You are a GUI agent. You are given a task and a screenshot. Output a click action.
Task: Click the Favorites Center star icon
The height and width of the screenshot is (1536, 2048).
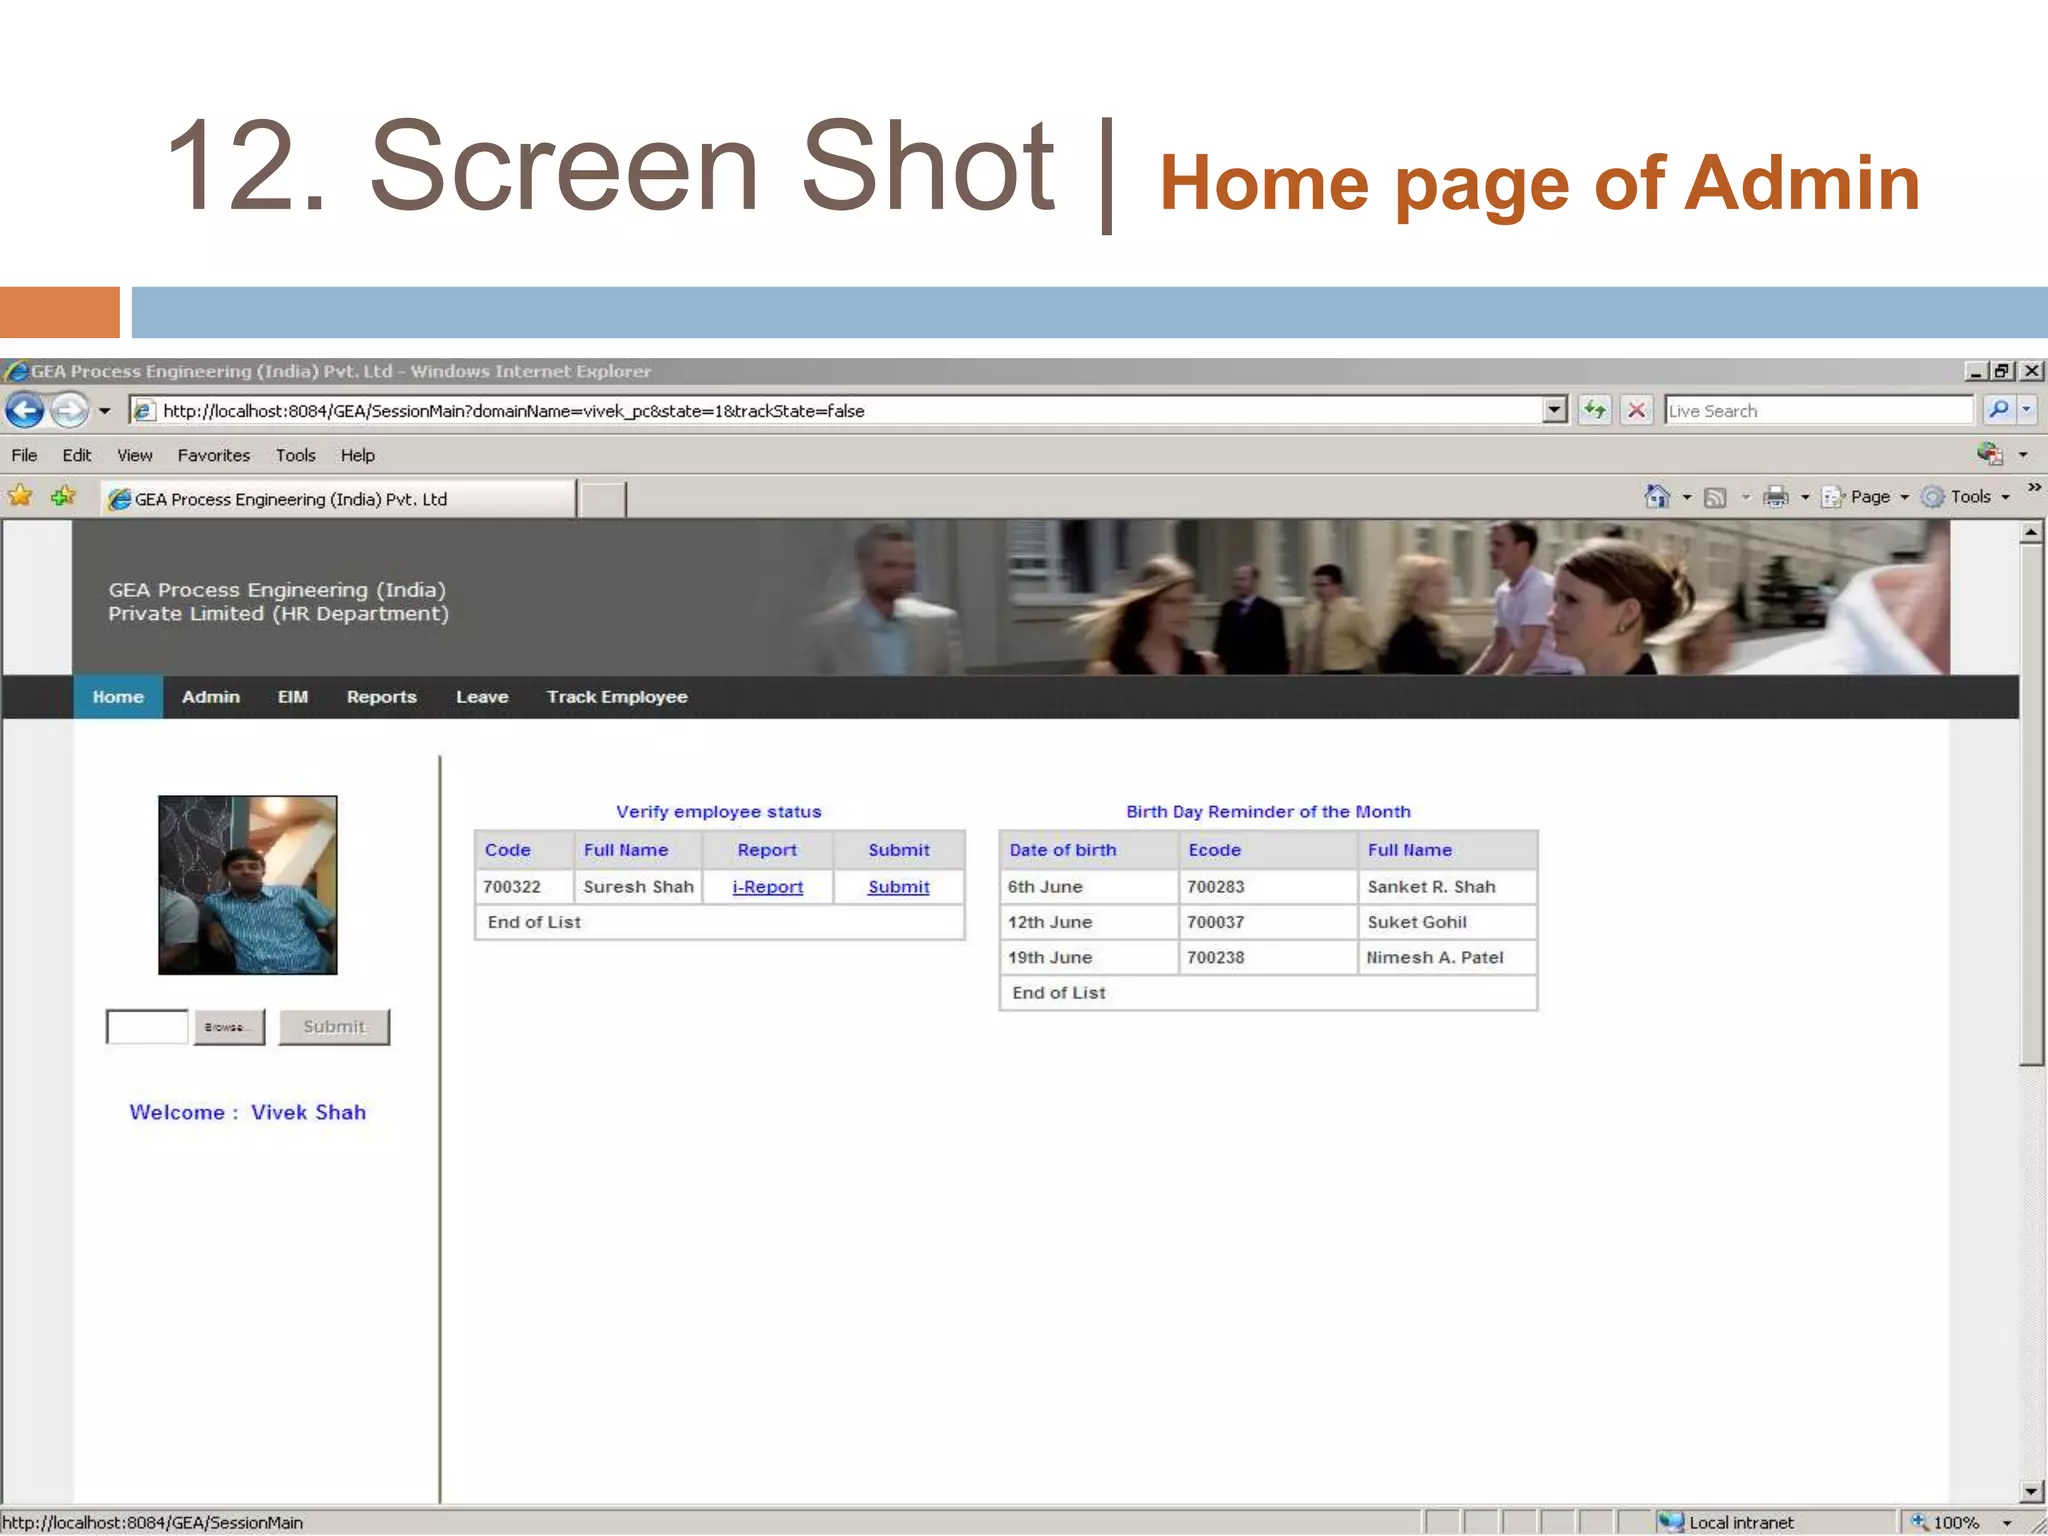(x=20, y=496)
